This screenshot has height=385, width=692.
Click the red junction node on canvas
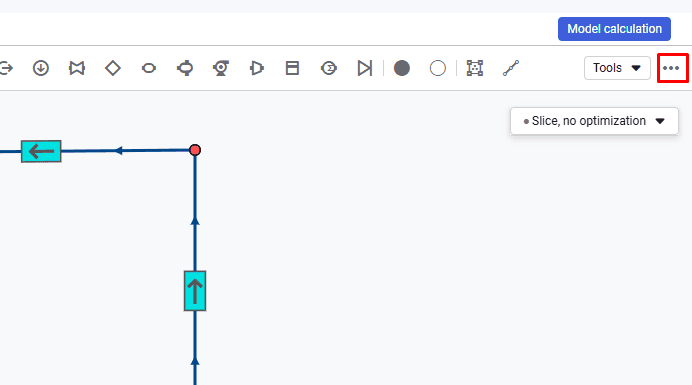point(195,150)
